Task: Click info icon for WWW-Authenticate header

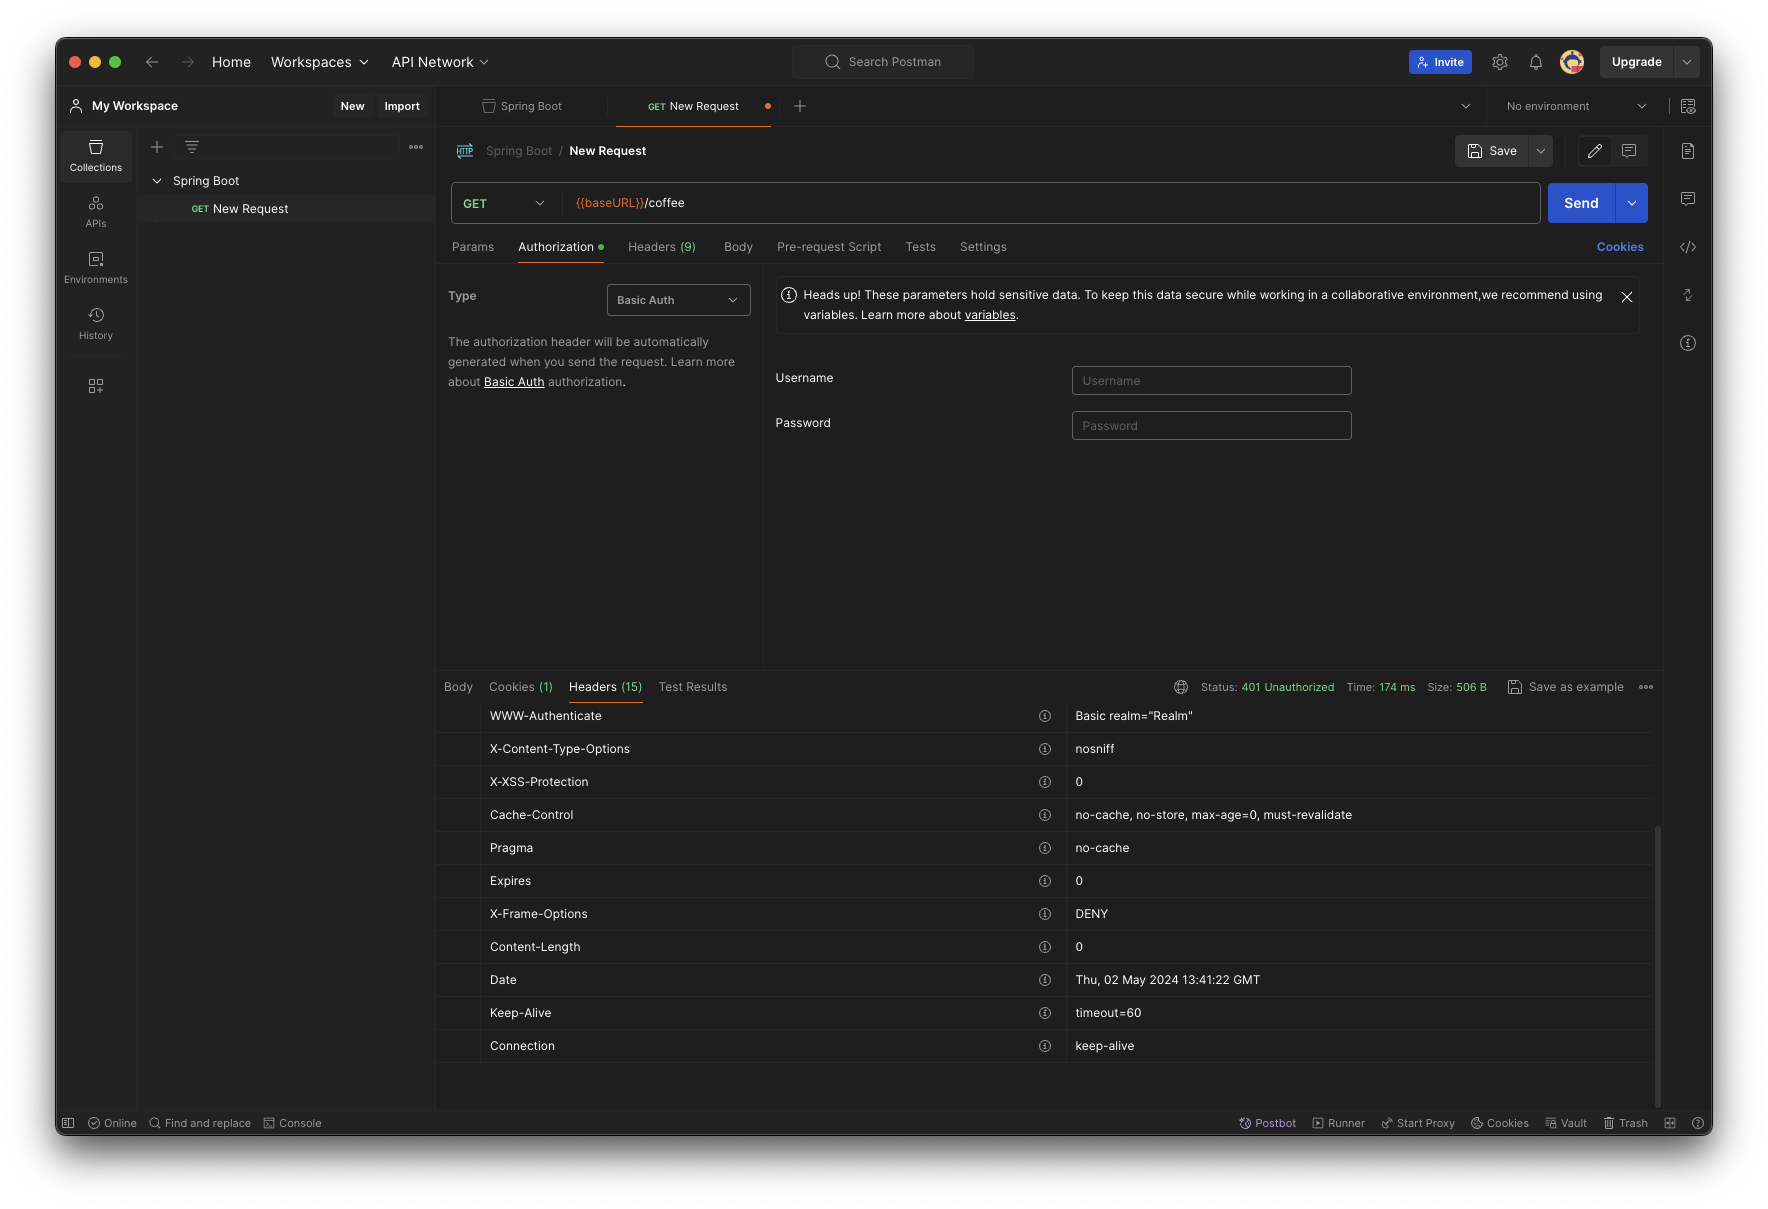Action: click(x=1045, y=716)
